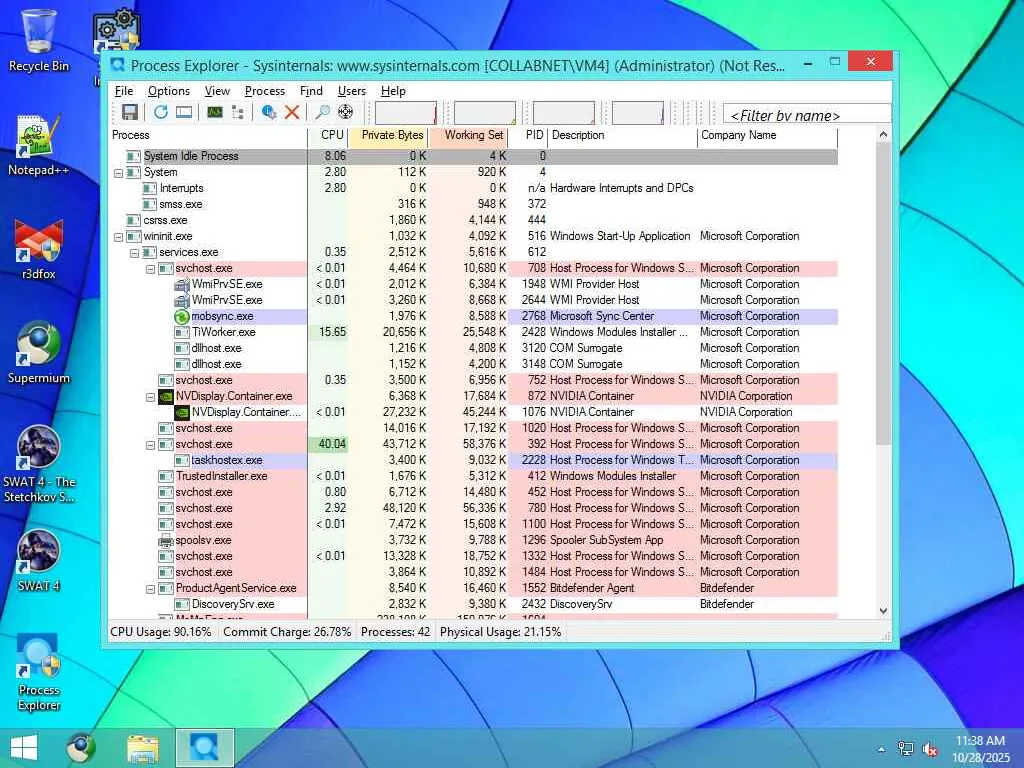Viewport: 1024px width, 768px height.
Task: Select the taskhostex.exe process
Action: click(227, 460)
